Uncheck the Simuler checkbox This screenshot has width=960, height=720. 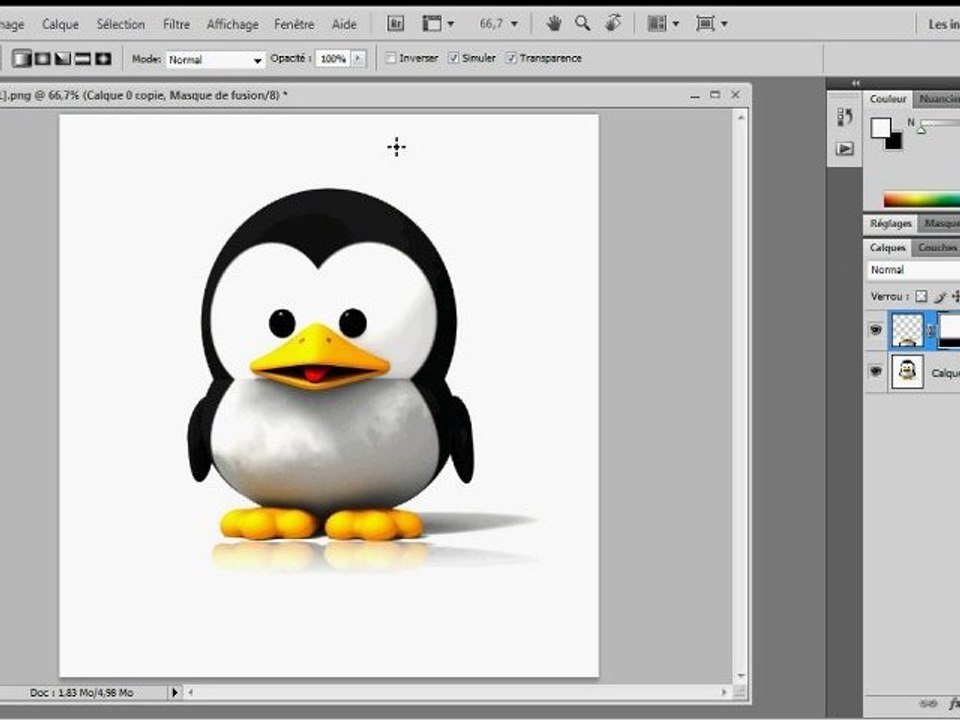[454, 58]
